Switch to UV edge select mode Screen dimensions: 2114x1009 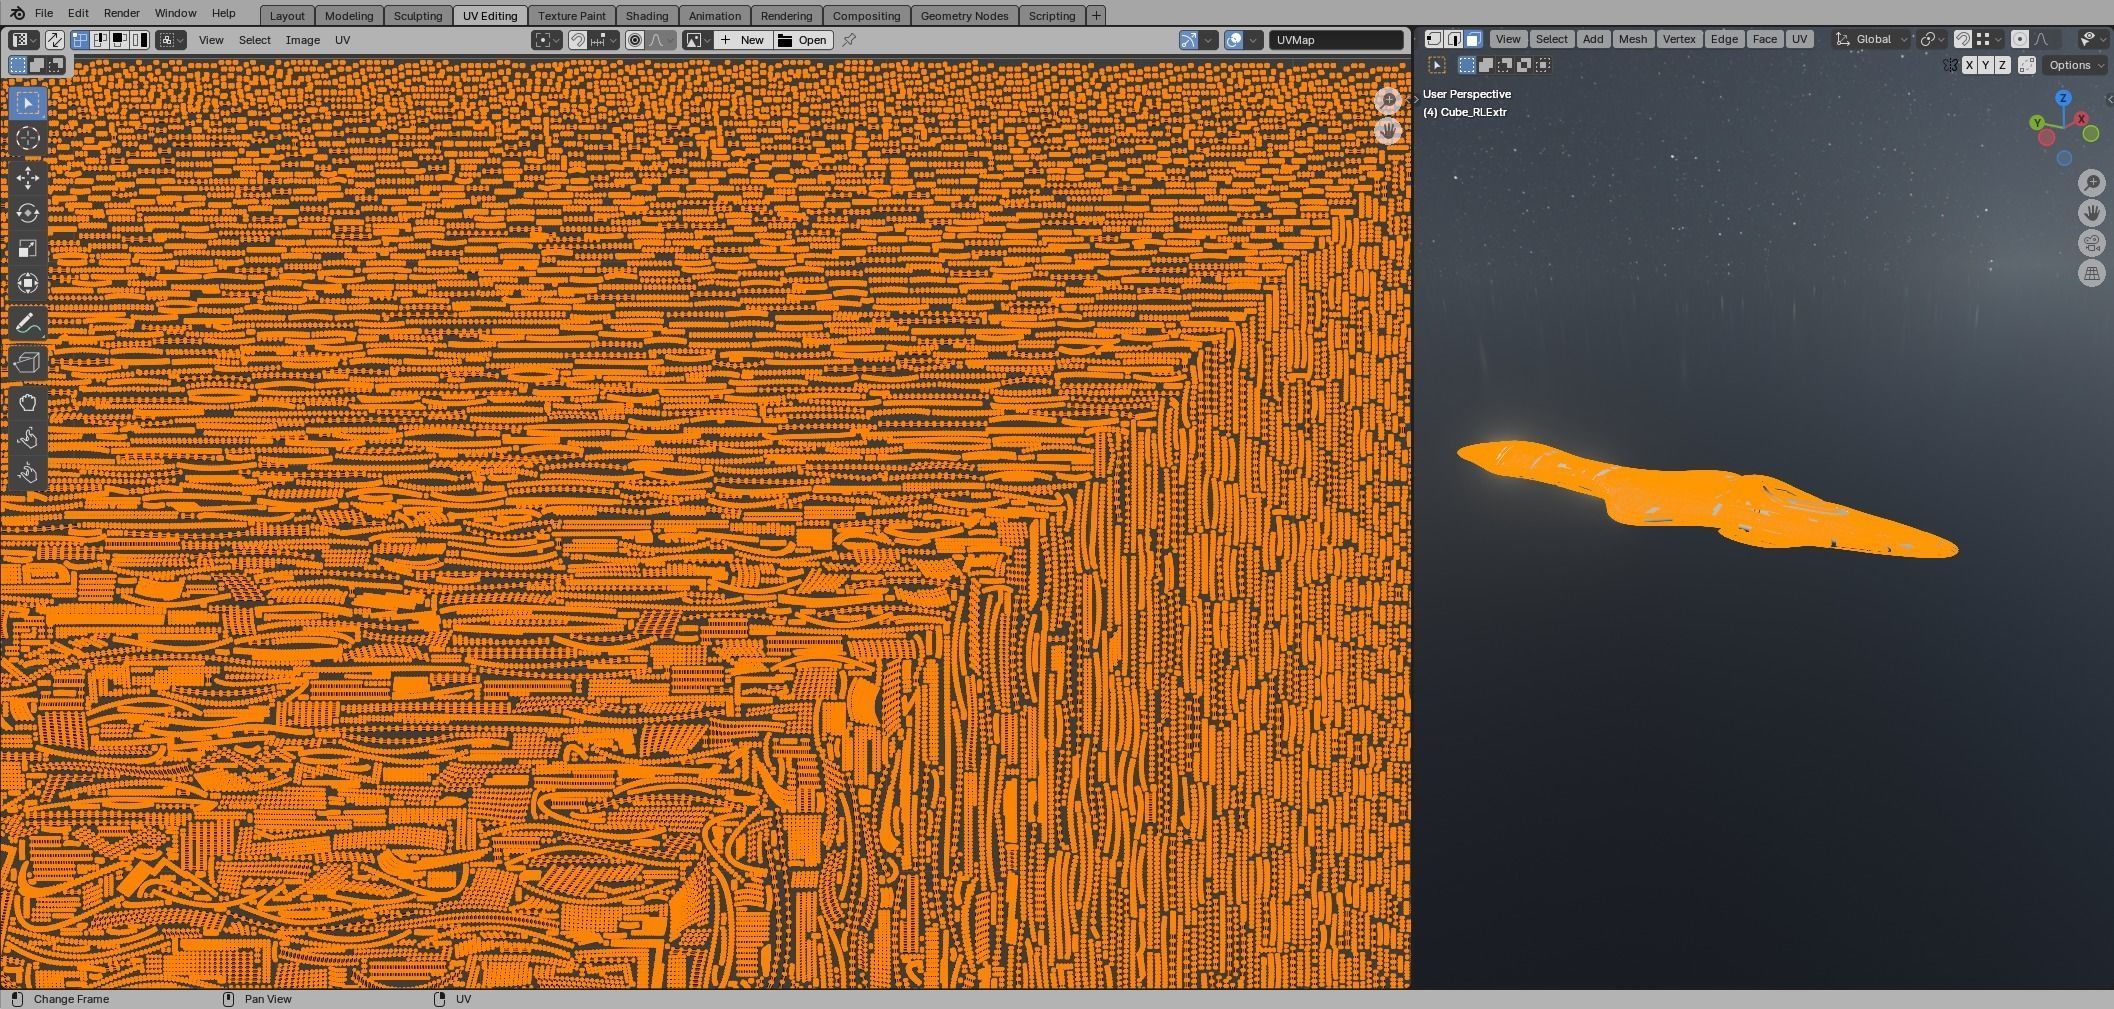pyautogui.click(x=99, y=40)
